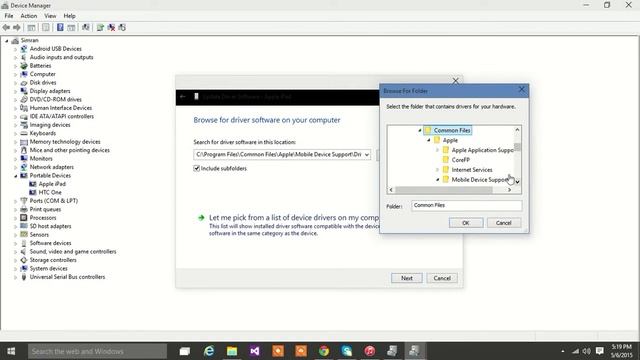Close the Browse For Folder dialog
640x360 pixels.
click(522, 89)
